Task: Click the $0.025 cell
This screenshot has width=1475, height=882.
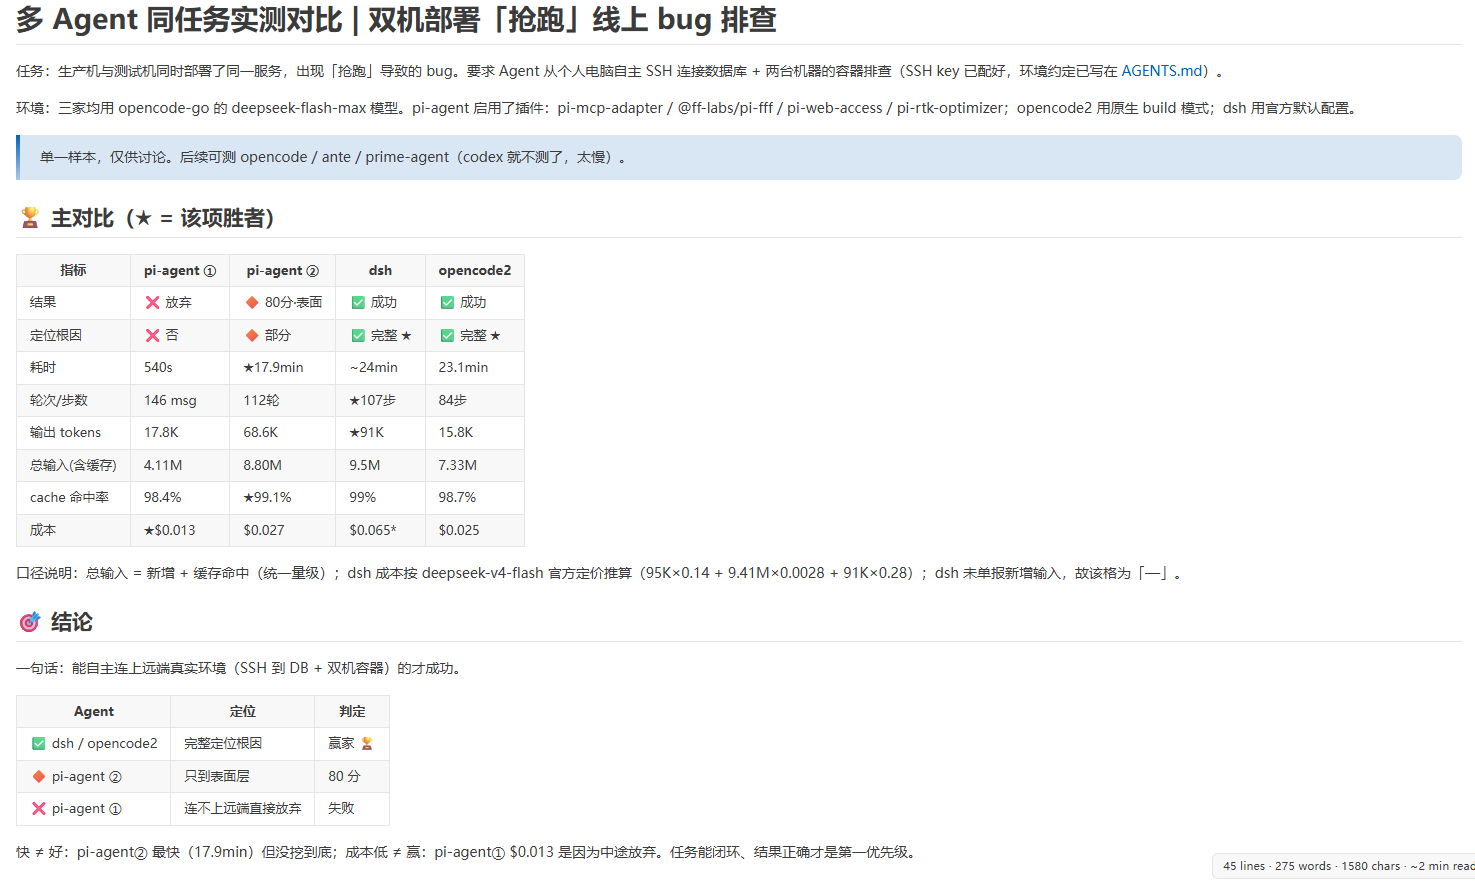Action: [x=475, y=530]
